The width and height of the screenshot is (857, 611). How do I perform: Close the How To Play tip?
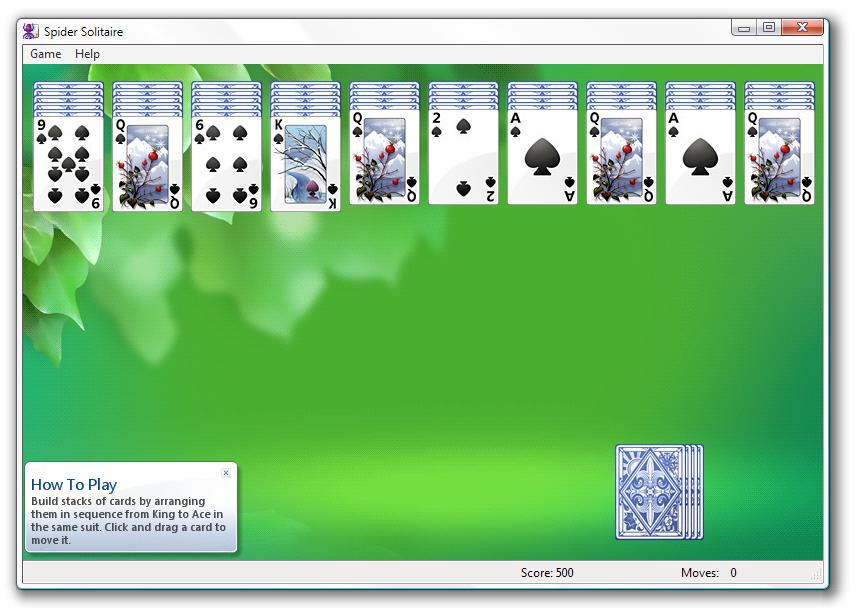[226, 473]
